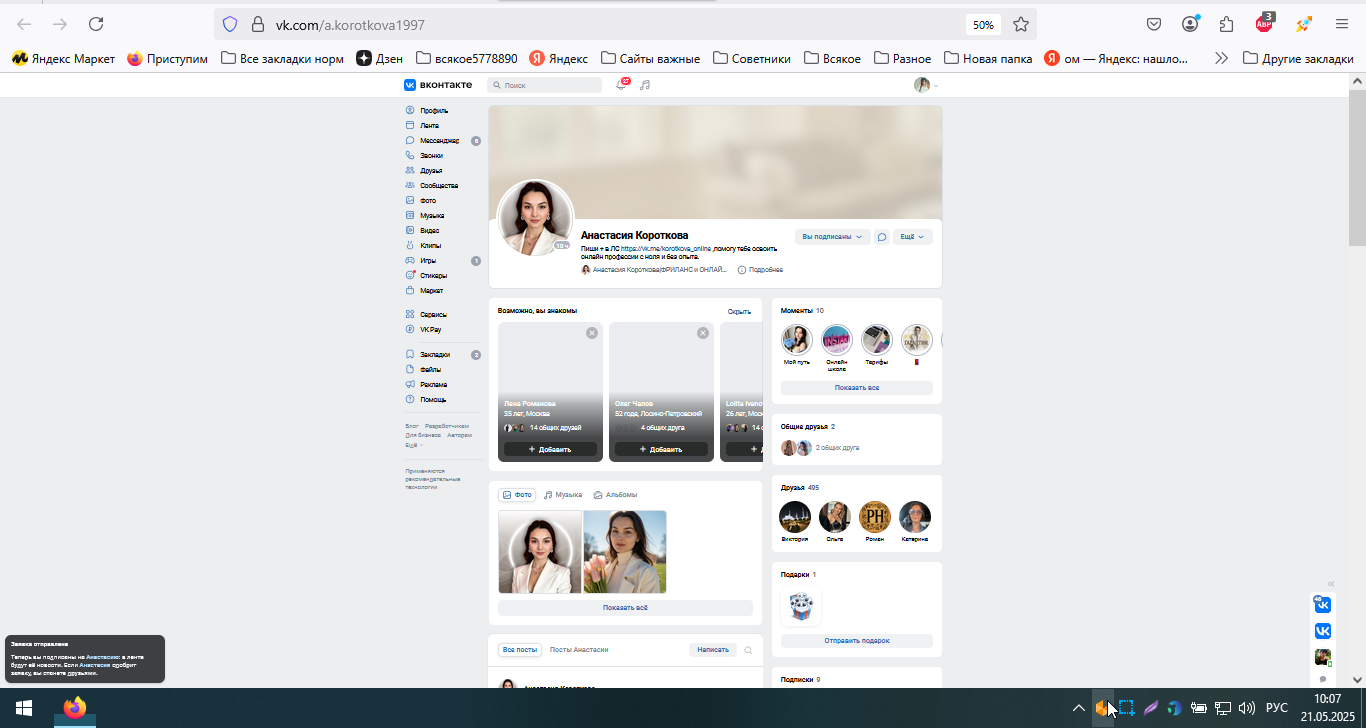Click Показать всё under photos
Image resolution: width=1366 pixels, height=728 pixels.
coord(625,608)
